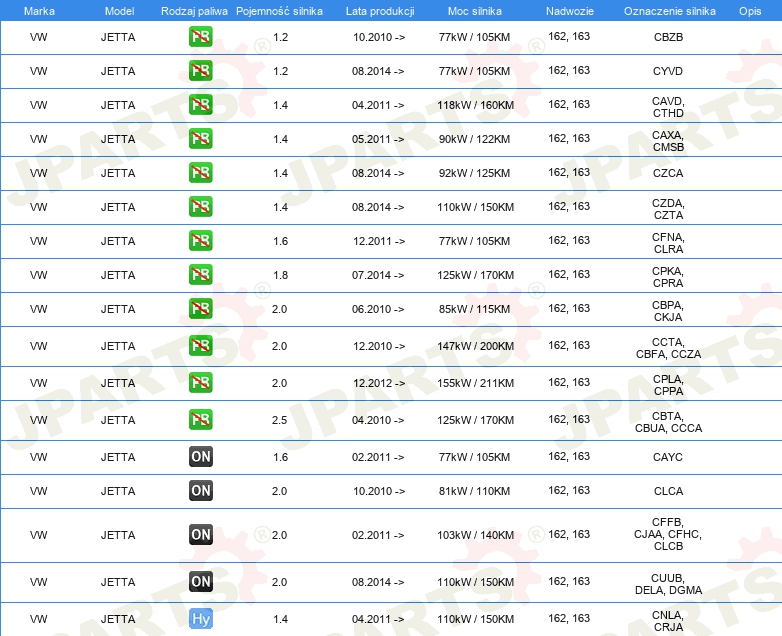Select engine codes CAVD, CTHD
The image size is (782, 636).
pyautogui.click(x=668, y=107)
